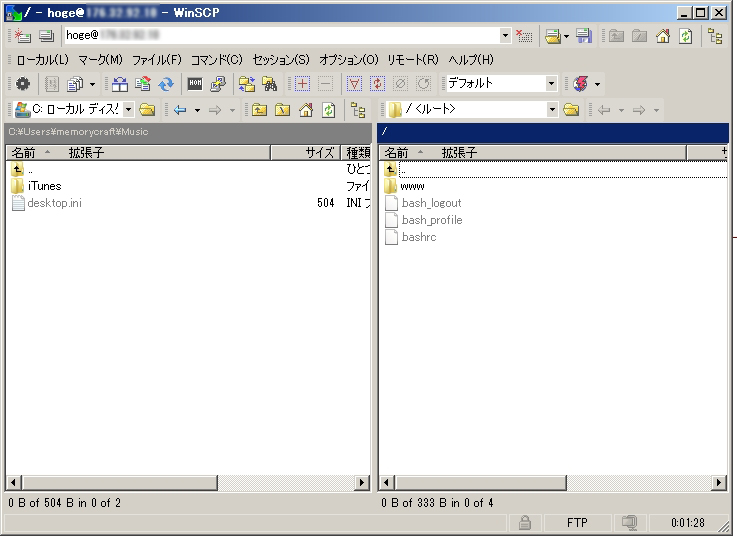Open the リモート(R) menu

(x=413, y=60)
